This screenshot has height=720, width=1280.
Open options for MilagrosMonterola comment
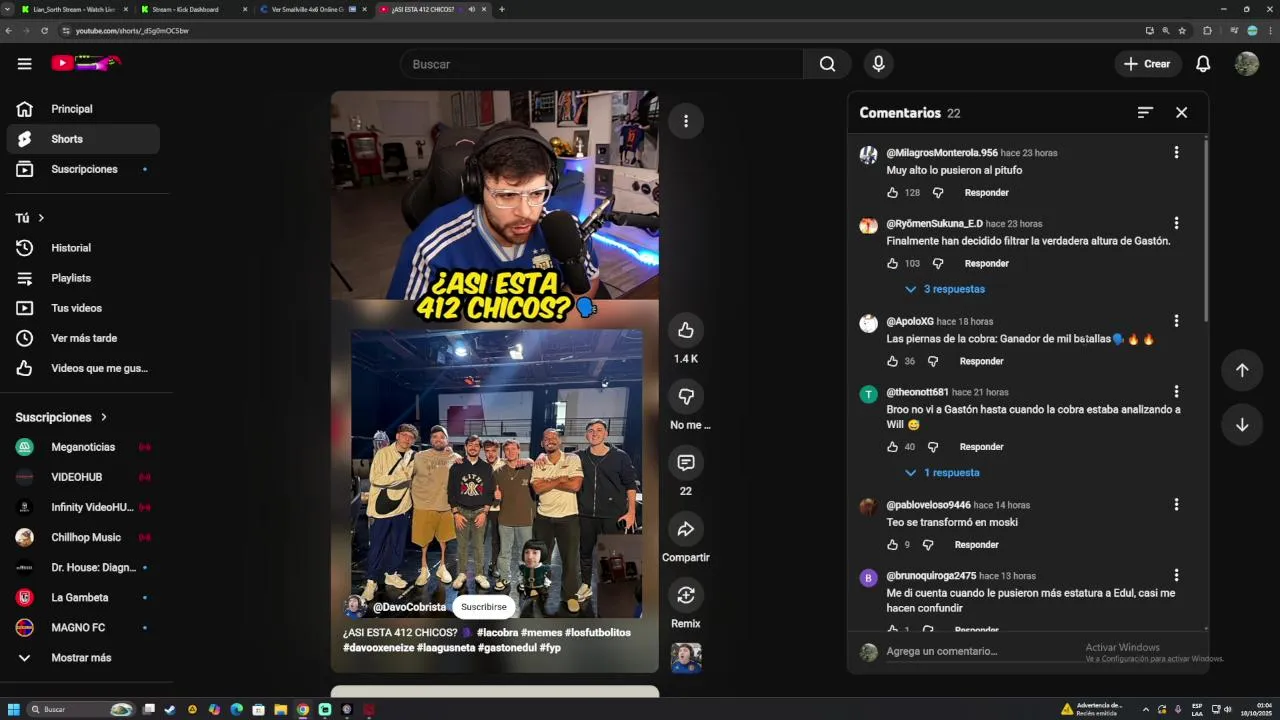pos(1176,152)
